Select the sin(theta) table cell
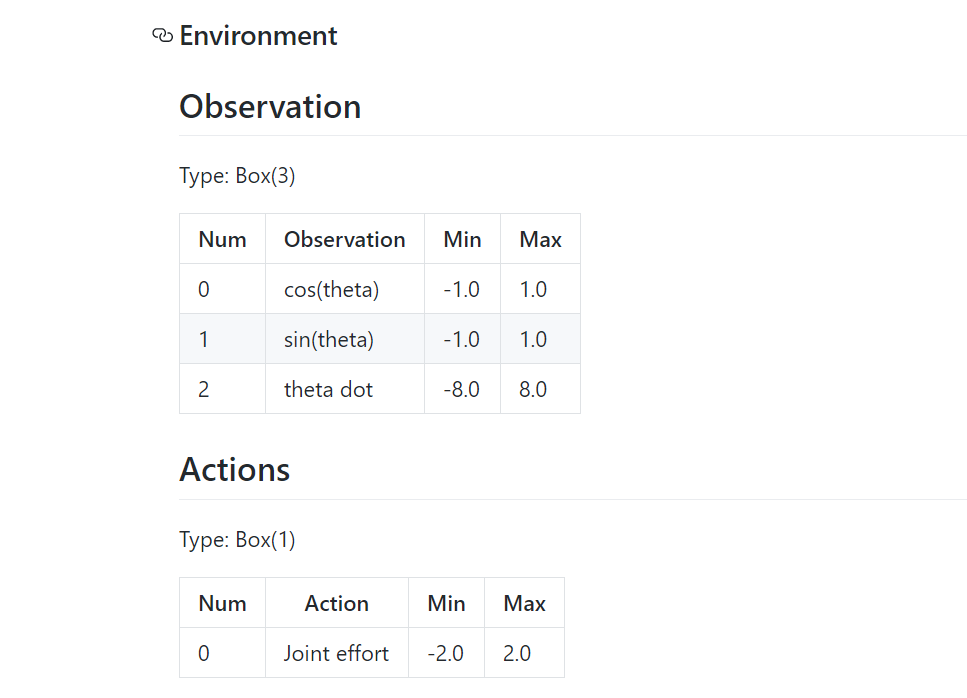967x698 pixels. tap(345, 339)
